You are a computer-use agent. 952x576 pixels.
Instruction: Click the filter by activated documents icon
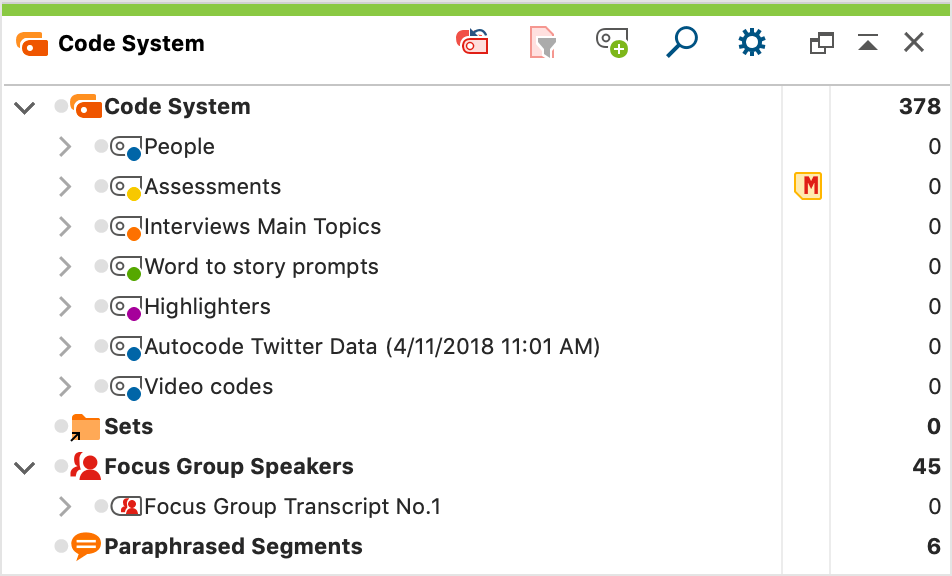(x=543, y=42)
